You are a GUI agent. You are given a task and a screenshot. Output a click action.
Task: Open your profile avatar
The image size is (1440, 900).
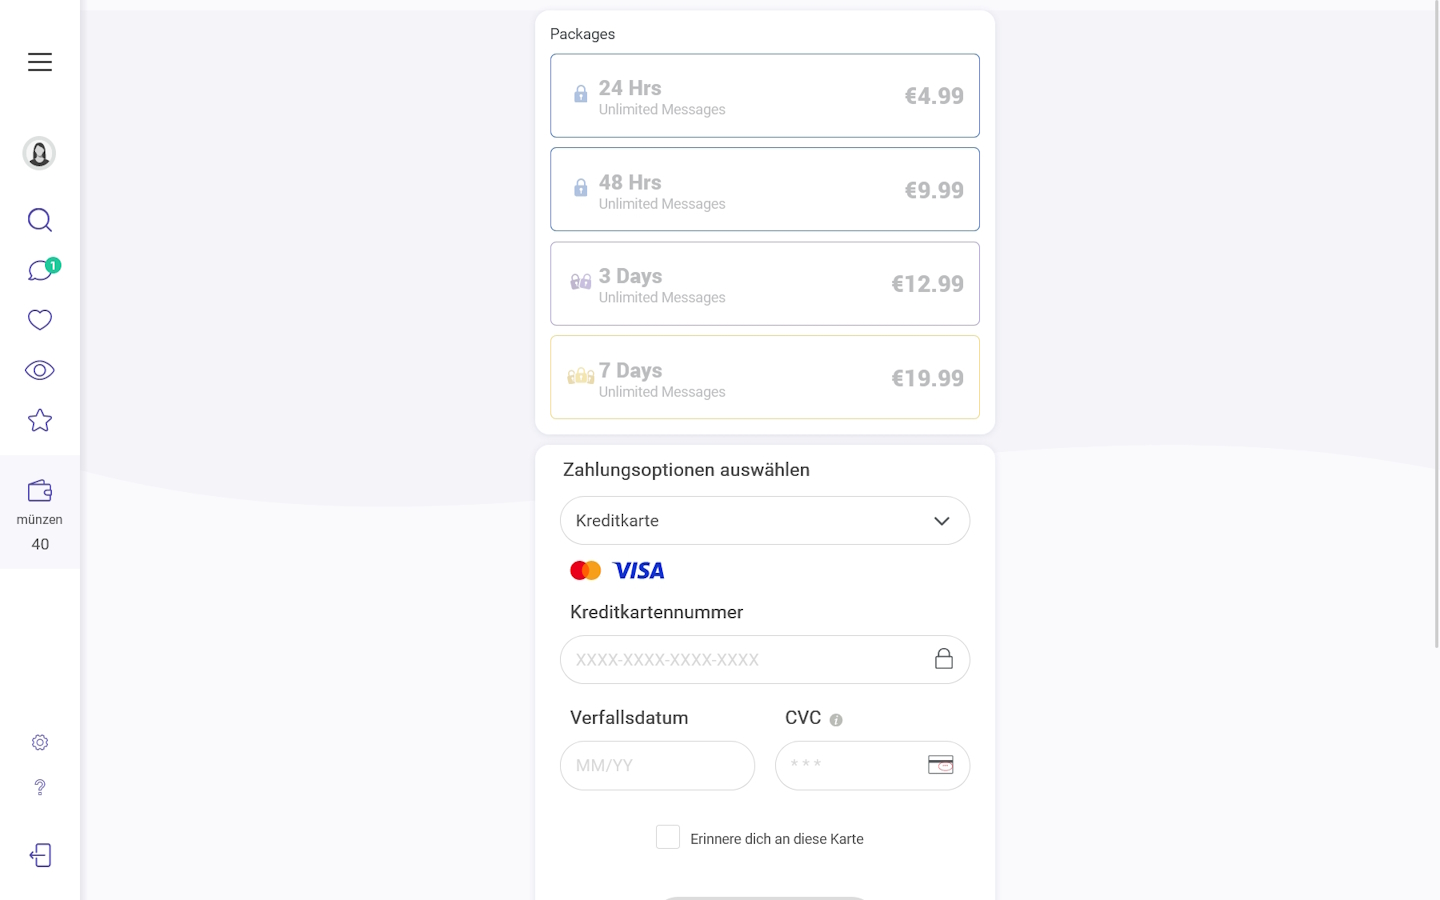39,152
